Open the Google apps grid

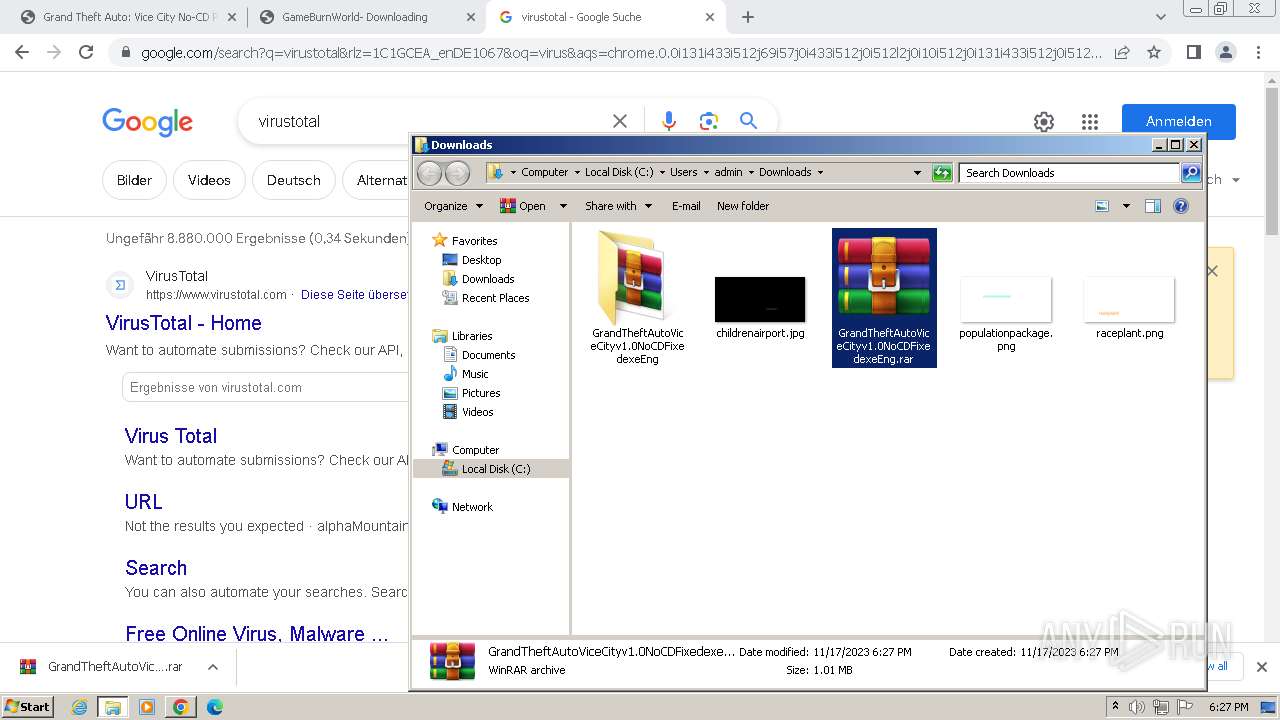pos(1090,122)
